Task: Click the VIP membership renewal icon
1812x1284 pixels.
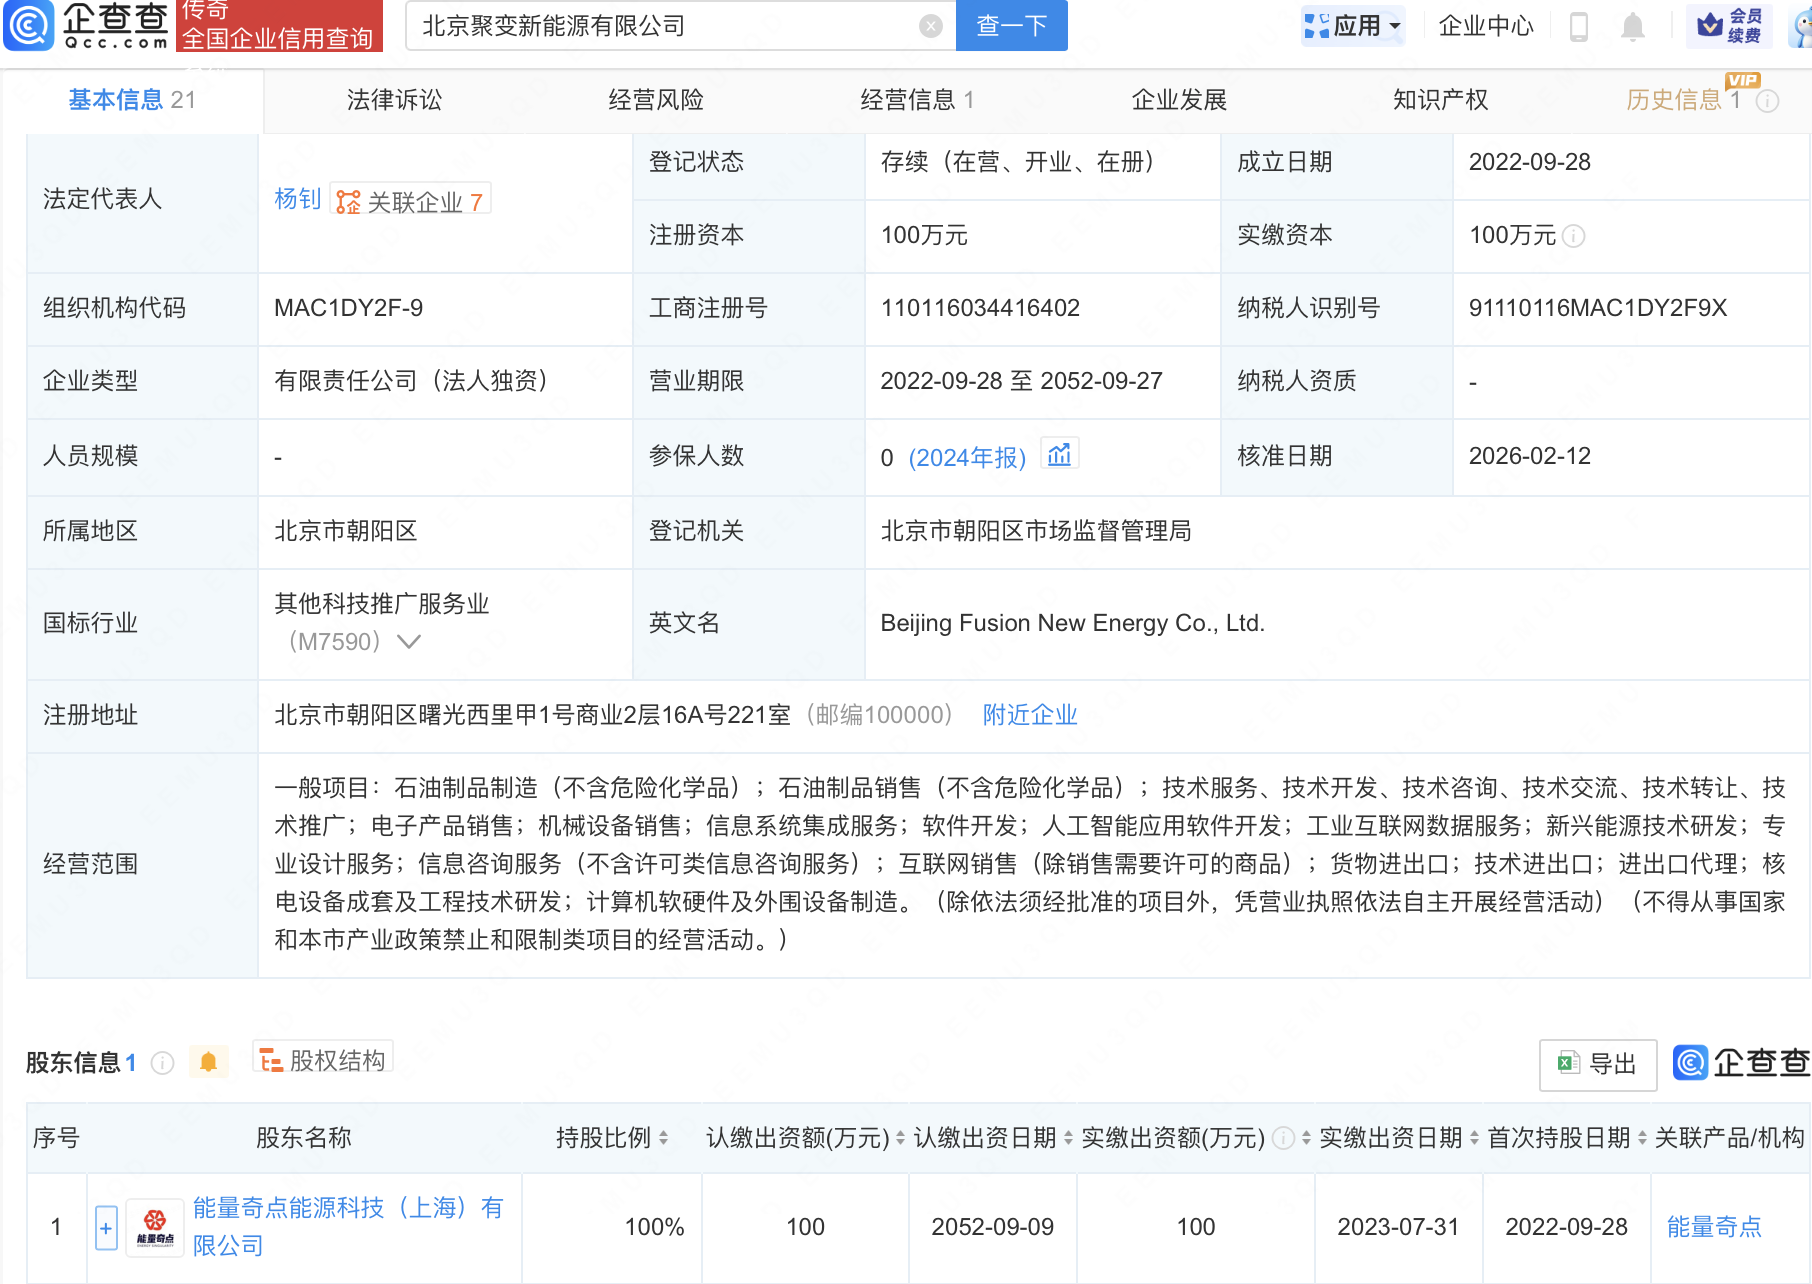Action: click(x=1729, y=26)
